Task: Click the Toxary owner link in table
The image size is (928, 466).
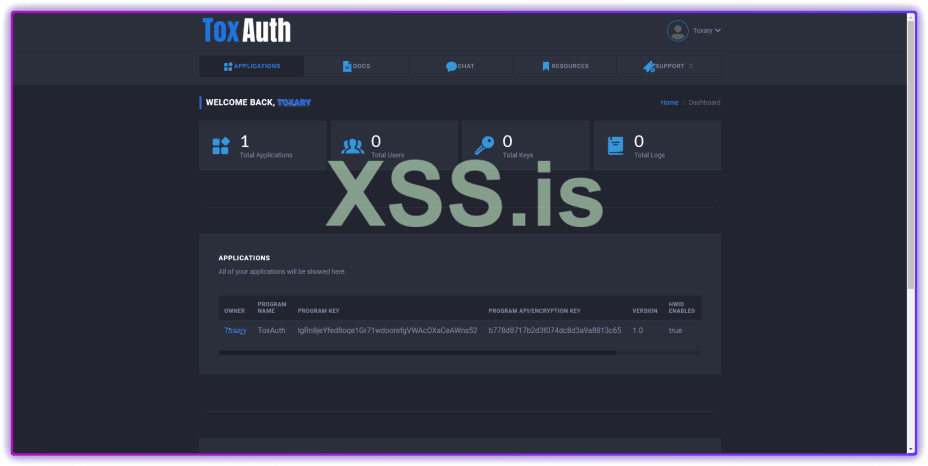Action: tap(235, 330)
